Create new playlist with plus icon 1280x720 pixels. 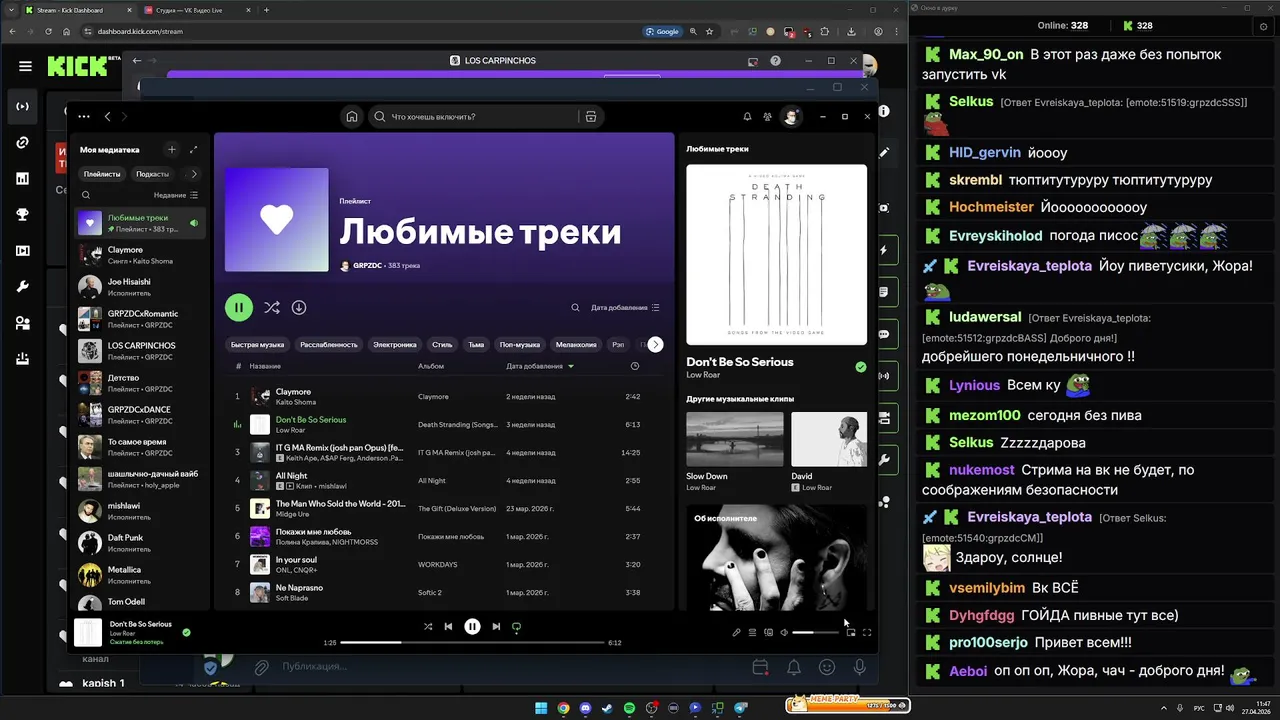(x=171, y=150)
